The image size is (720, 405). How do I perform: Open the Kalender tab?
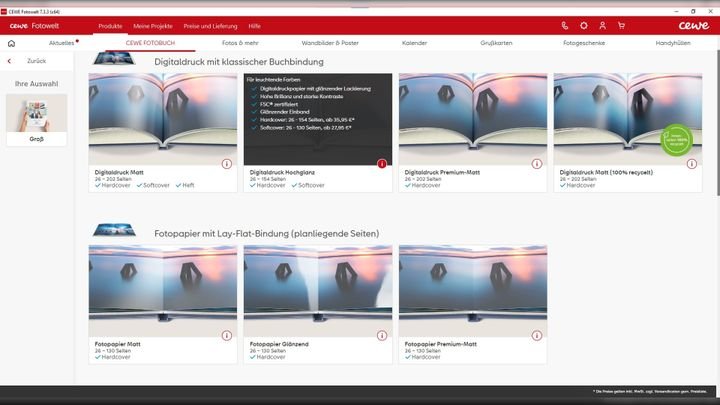pyautogui.click(x=414, y=43)
